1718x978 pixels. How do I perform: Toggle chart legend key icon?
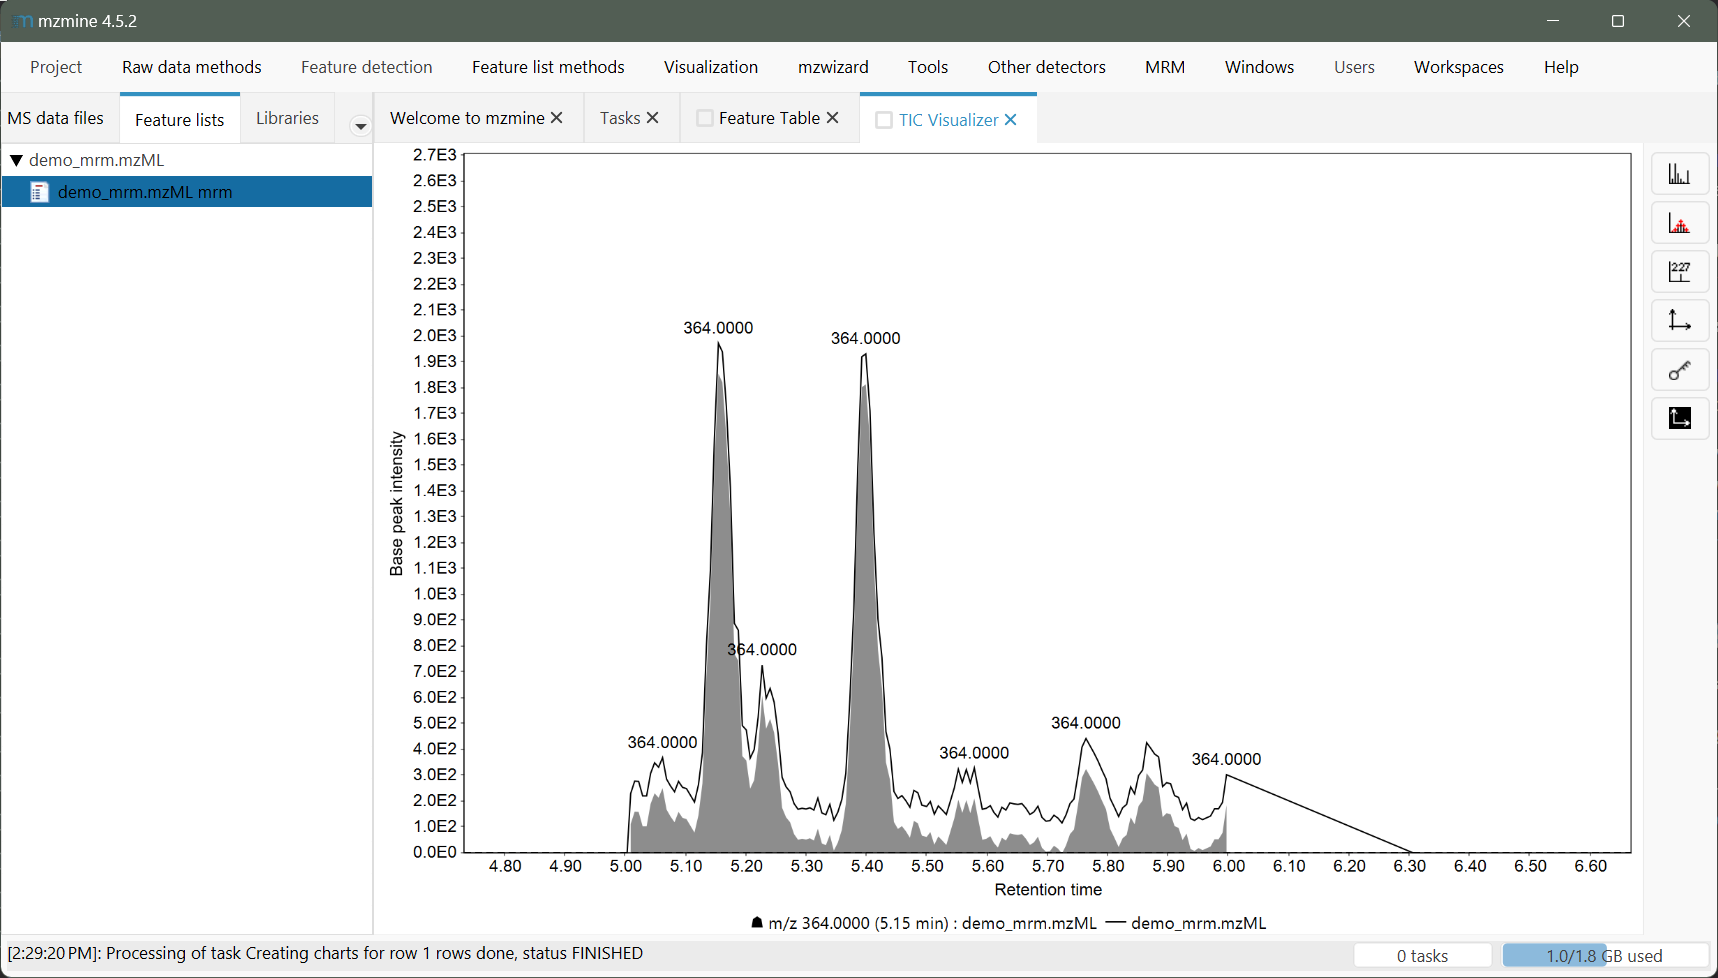point(1680,370)
